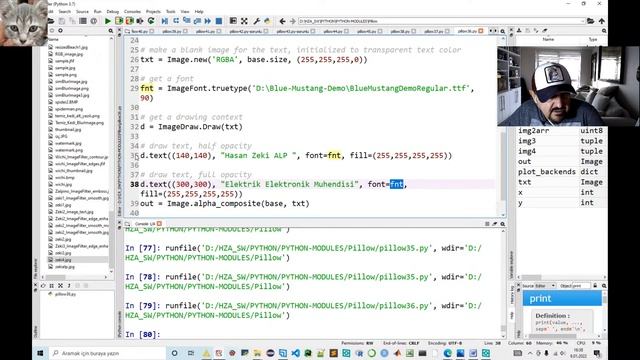Click the Run current cell toolbar icon
This screenshot has width=640, height=360.
(x=119, y=21)
